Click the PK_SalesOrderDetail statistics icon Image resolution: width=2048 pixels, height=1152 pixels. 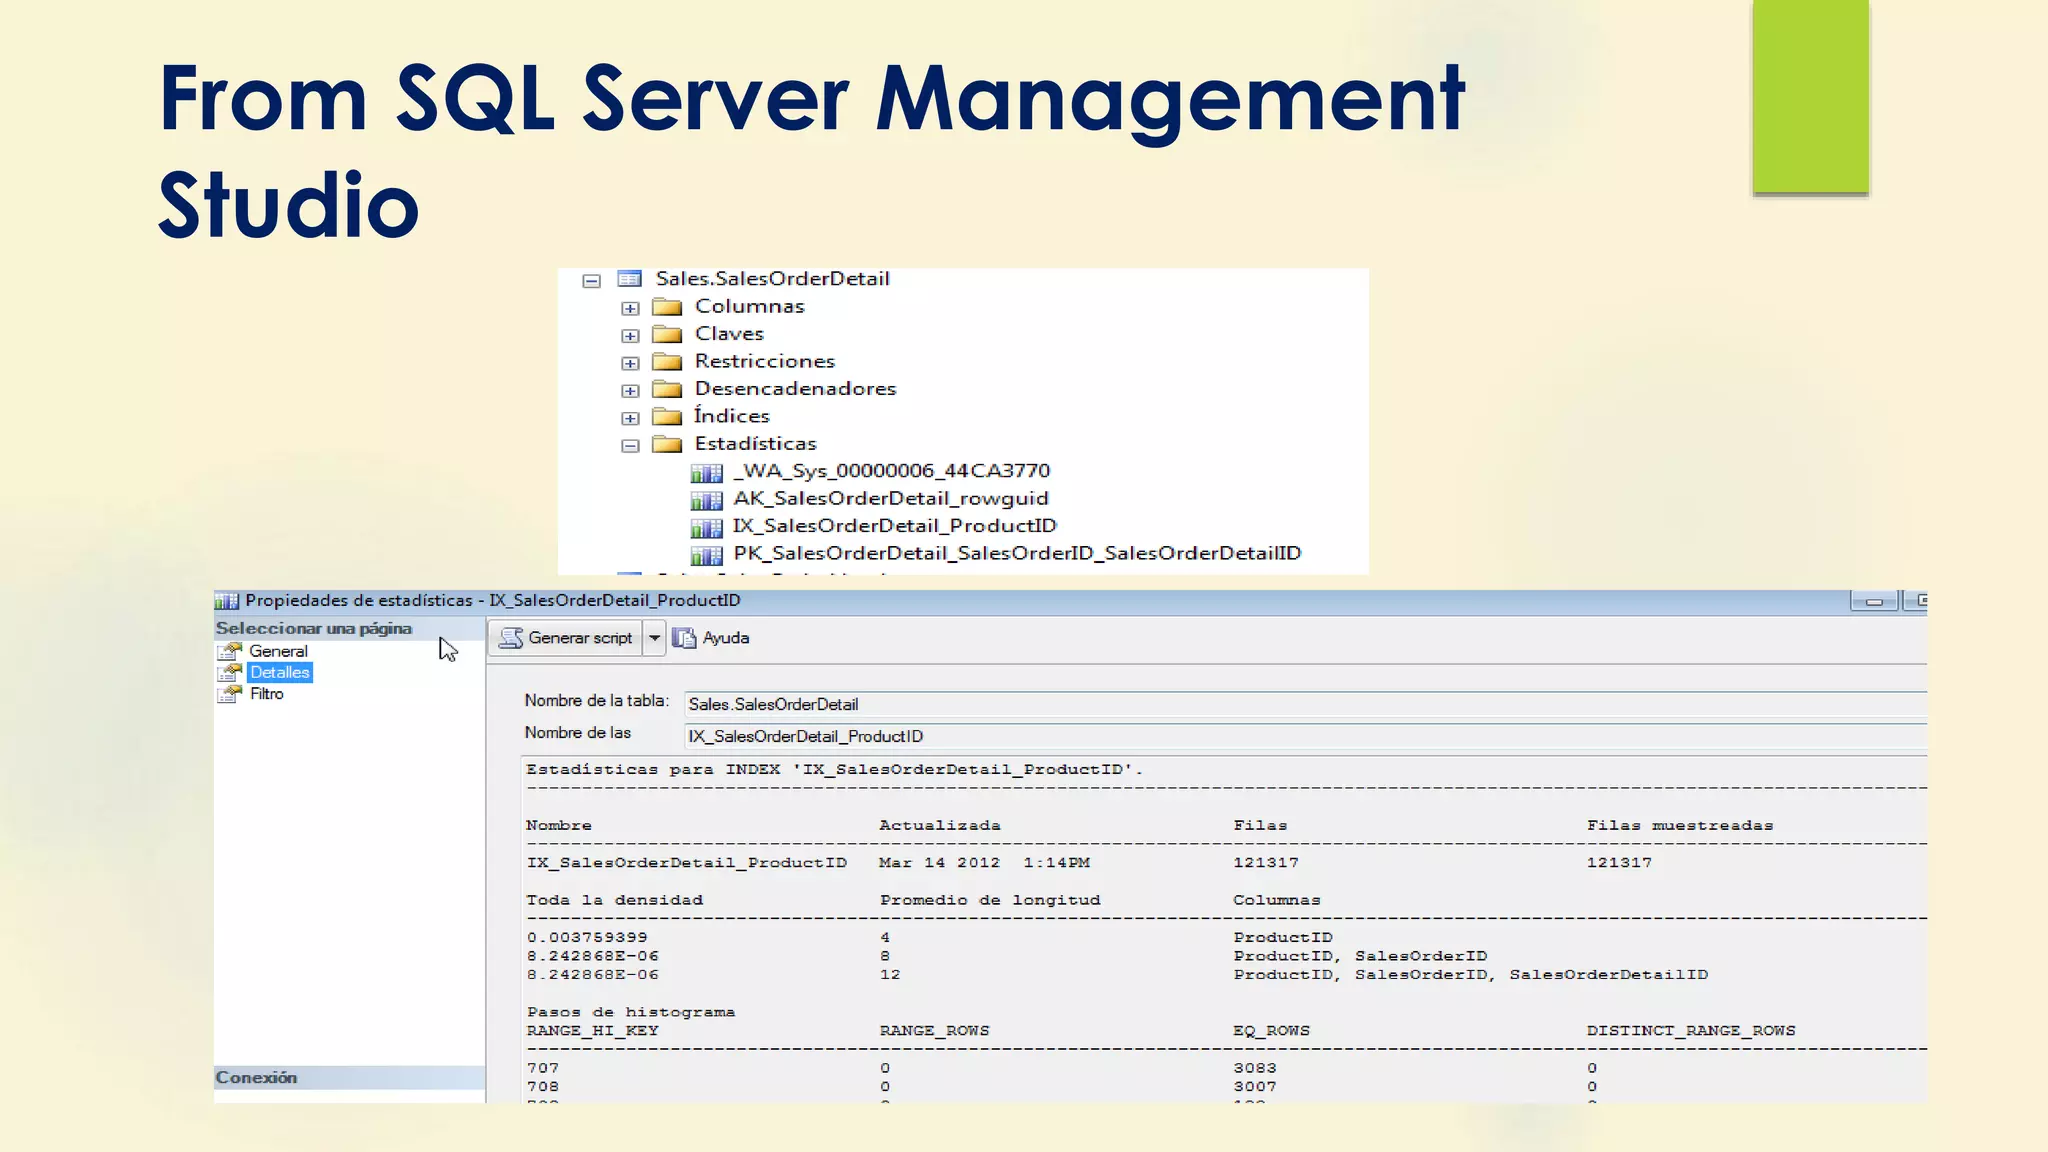[x=706, y=554]
